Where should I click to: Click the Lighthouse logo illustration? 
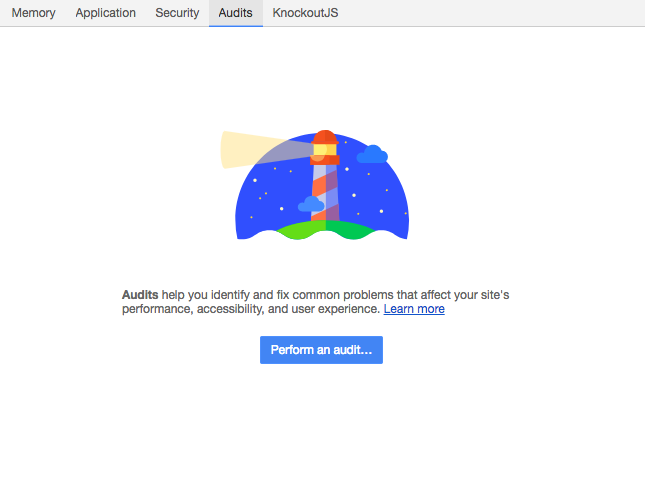tap(315, 185)
